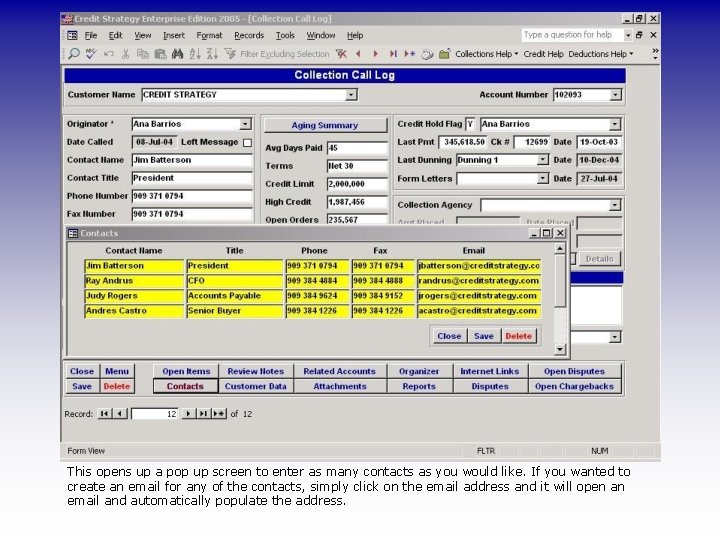Open the Window menu
720x540 pixels.
coord(321,35)
